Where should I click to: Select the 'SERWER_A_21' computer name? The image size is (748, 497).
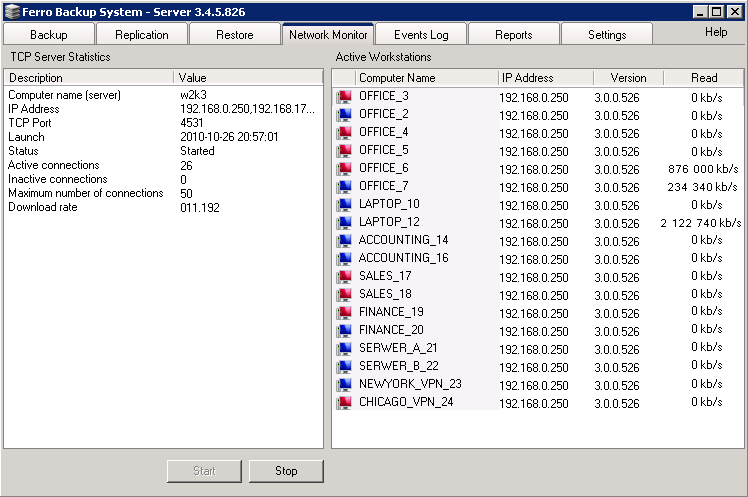click(x=398, y=348)
